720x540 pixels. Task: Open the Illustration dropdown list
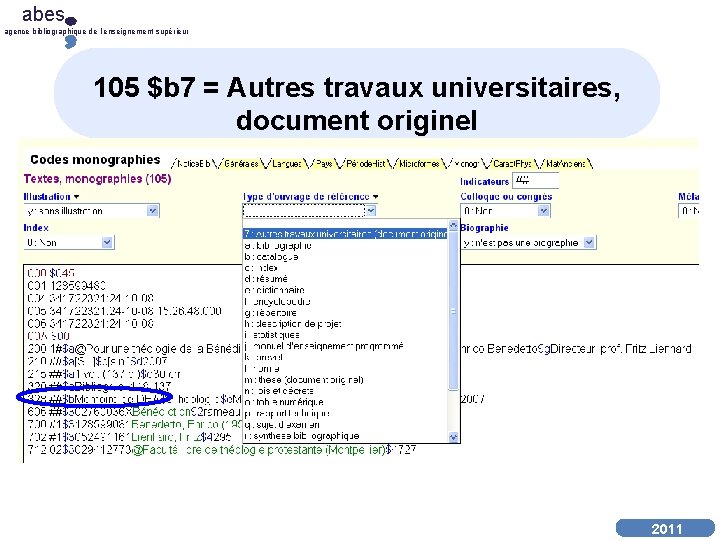pos(152,211)
